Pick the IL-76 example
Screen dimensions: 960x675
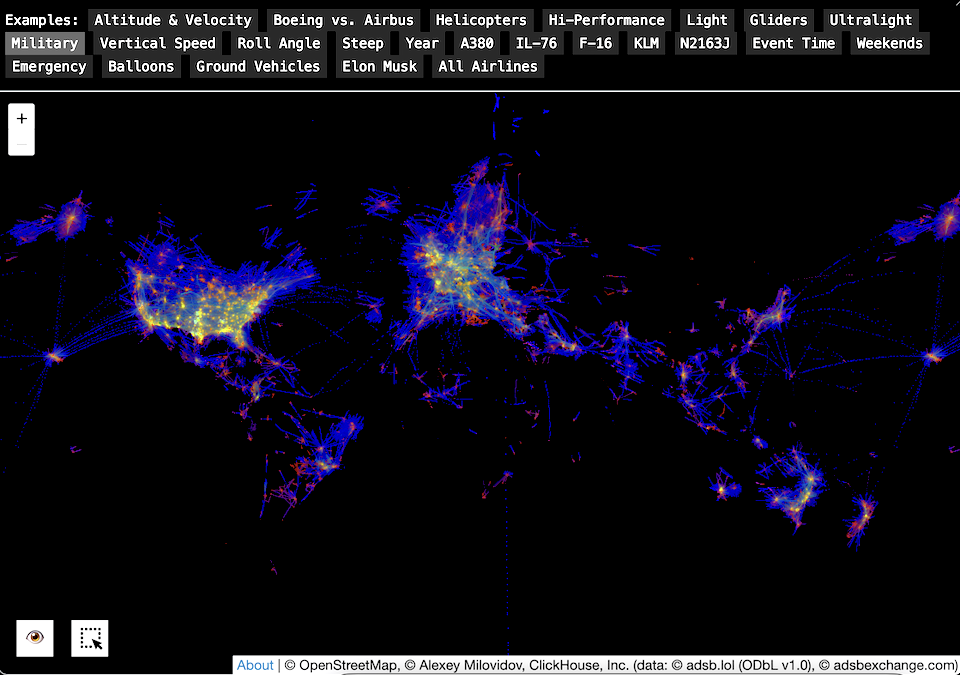[x=536, y=43]
